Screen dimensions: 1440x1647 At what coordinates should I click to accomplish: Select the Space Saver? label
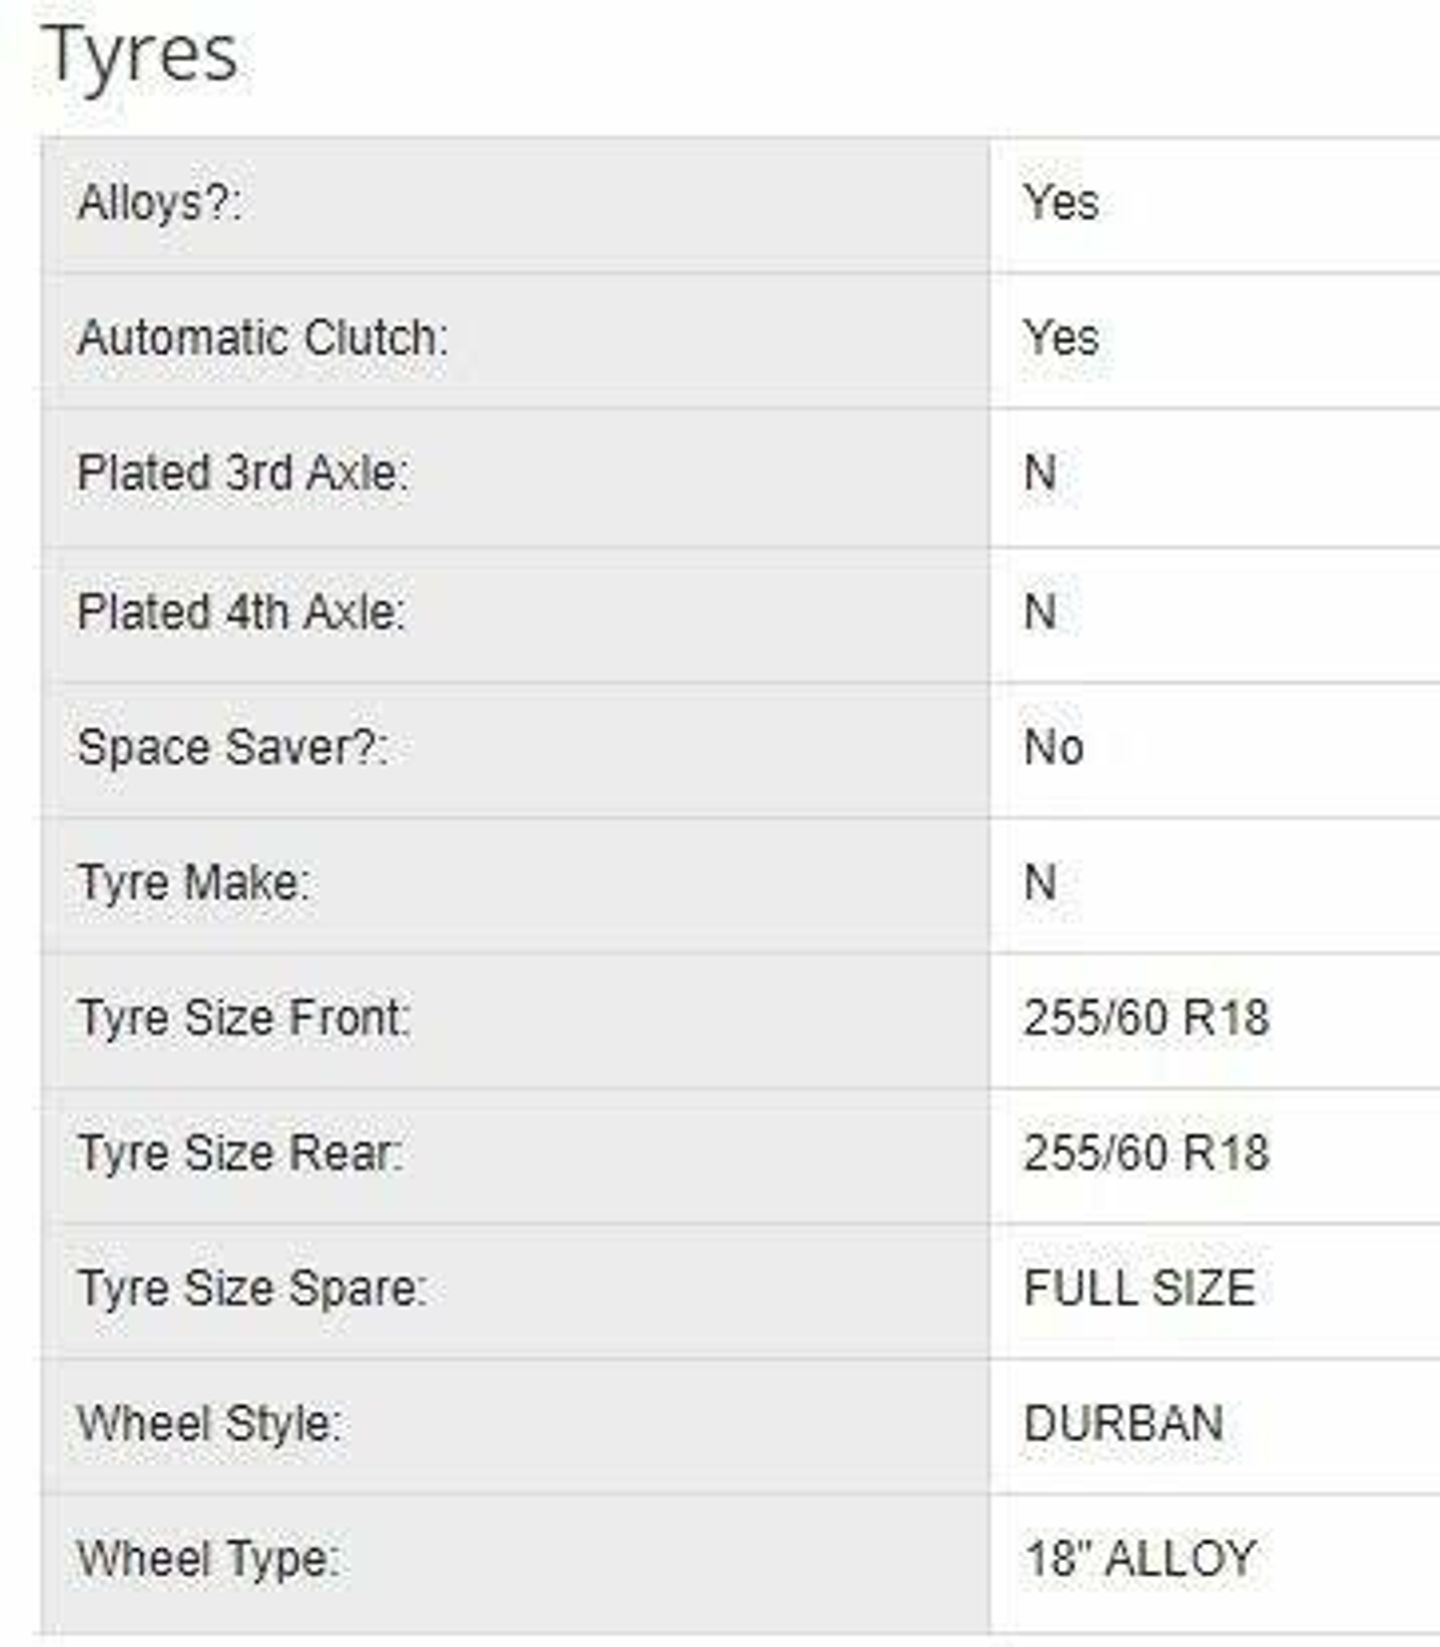pos(233,748)
